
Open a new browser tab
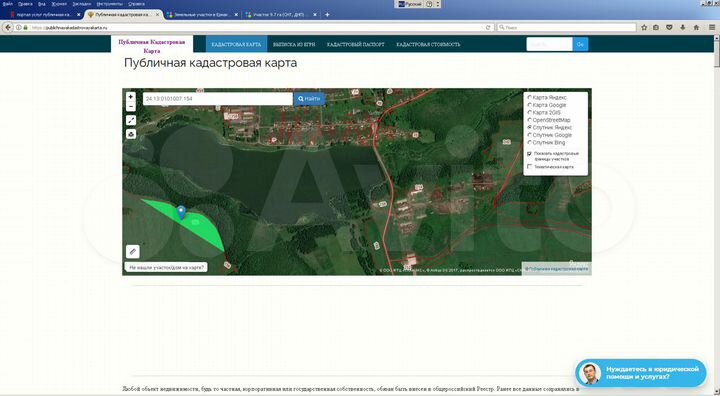point(327,15)
